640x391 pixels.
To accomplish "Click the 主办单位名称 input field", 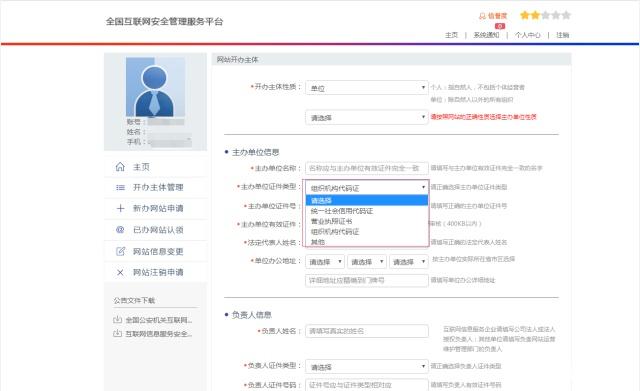I will [367, 168].
